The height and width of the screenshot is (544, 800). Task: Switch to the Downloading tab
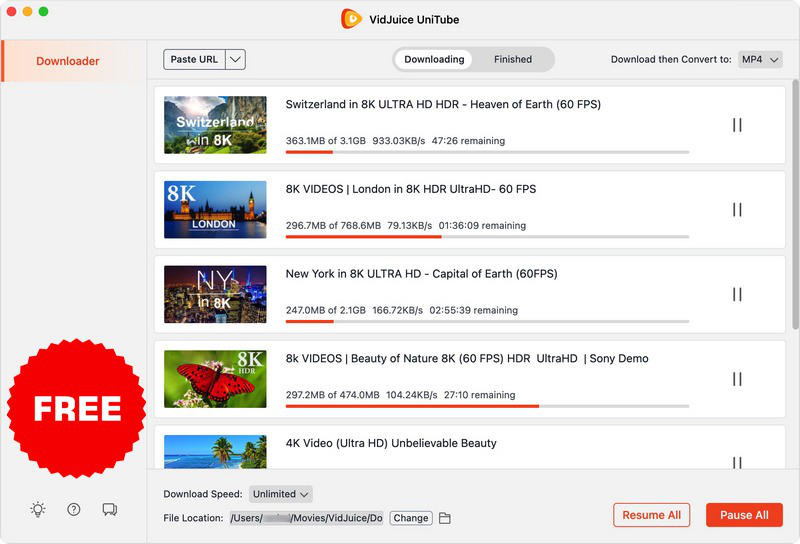click(434, 59)
